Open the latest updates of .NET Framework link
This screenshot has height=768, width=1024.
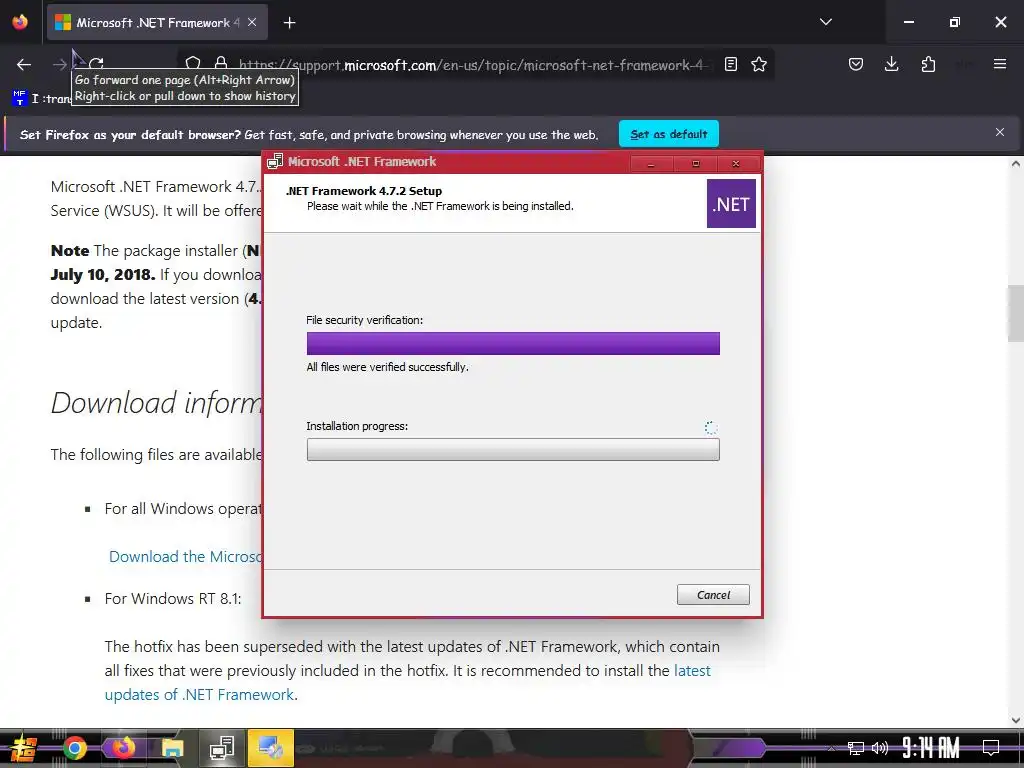click(408, 682)
